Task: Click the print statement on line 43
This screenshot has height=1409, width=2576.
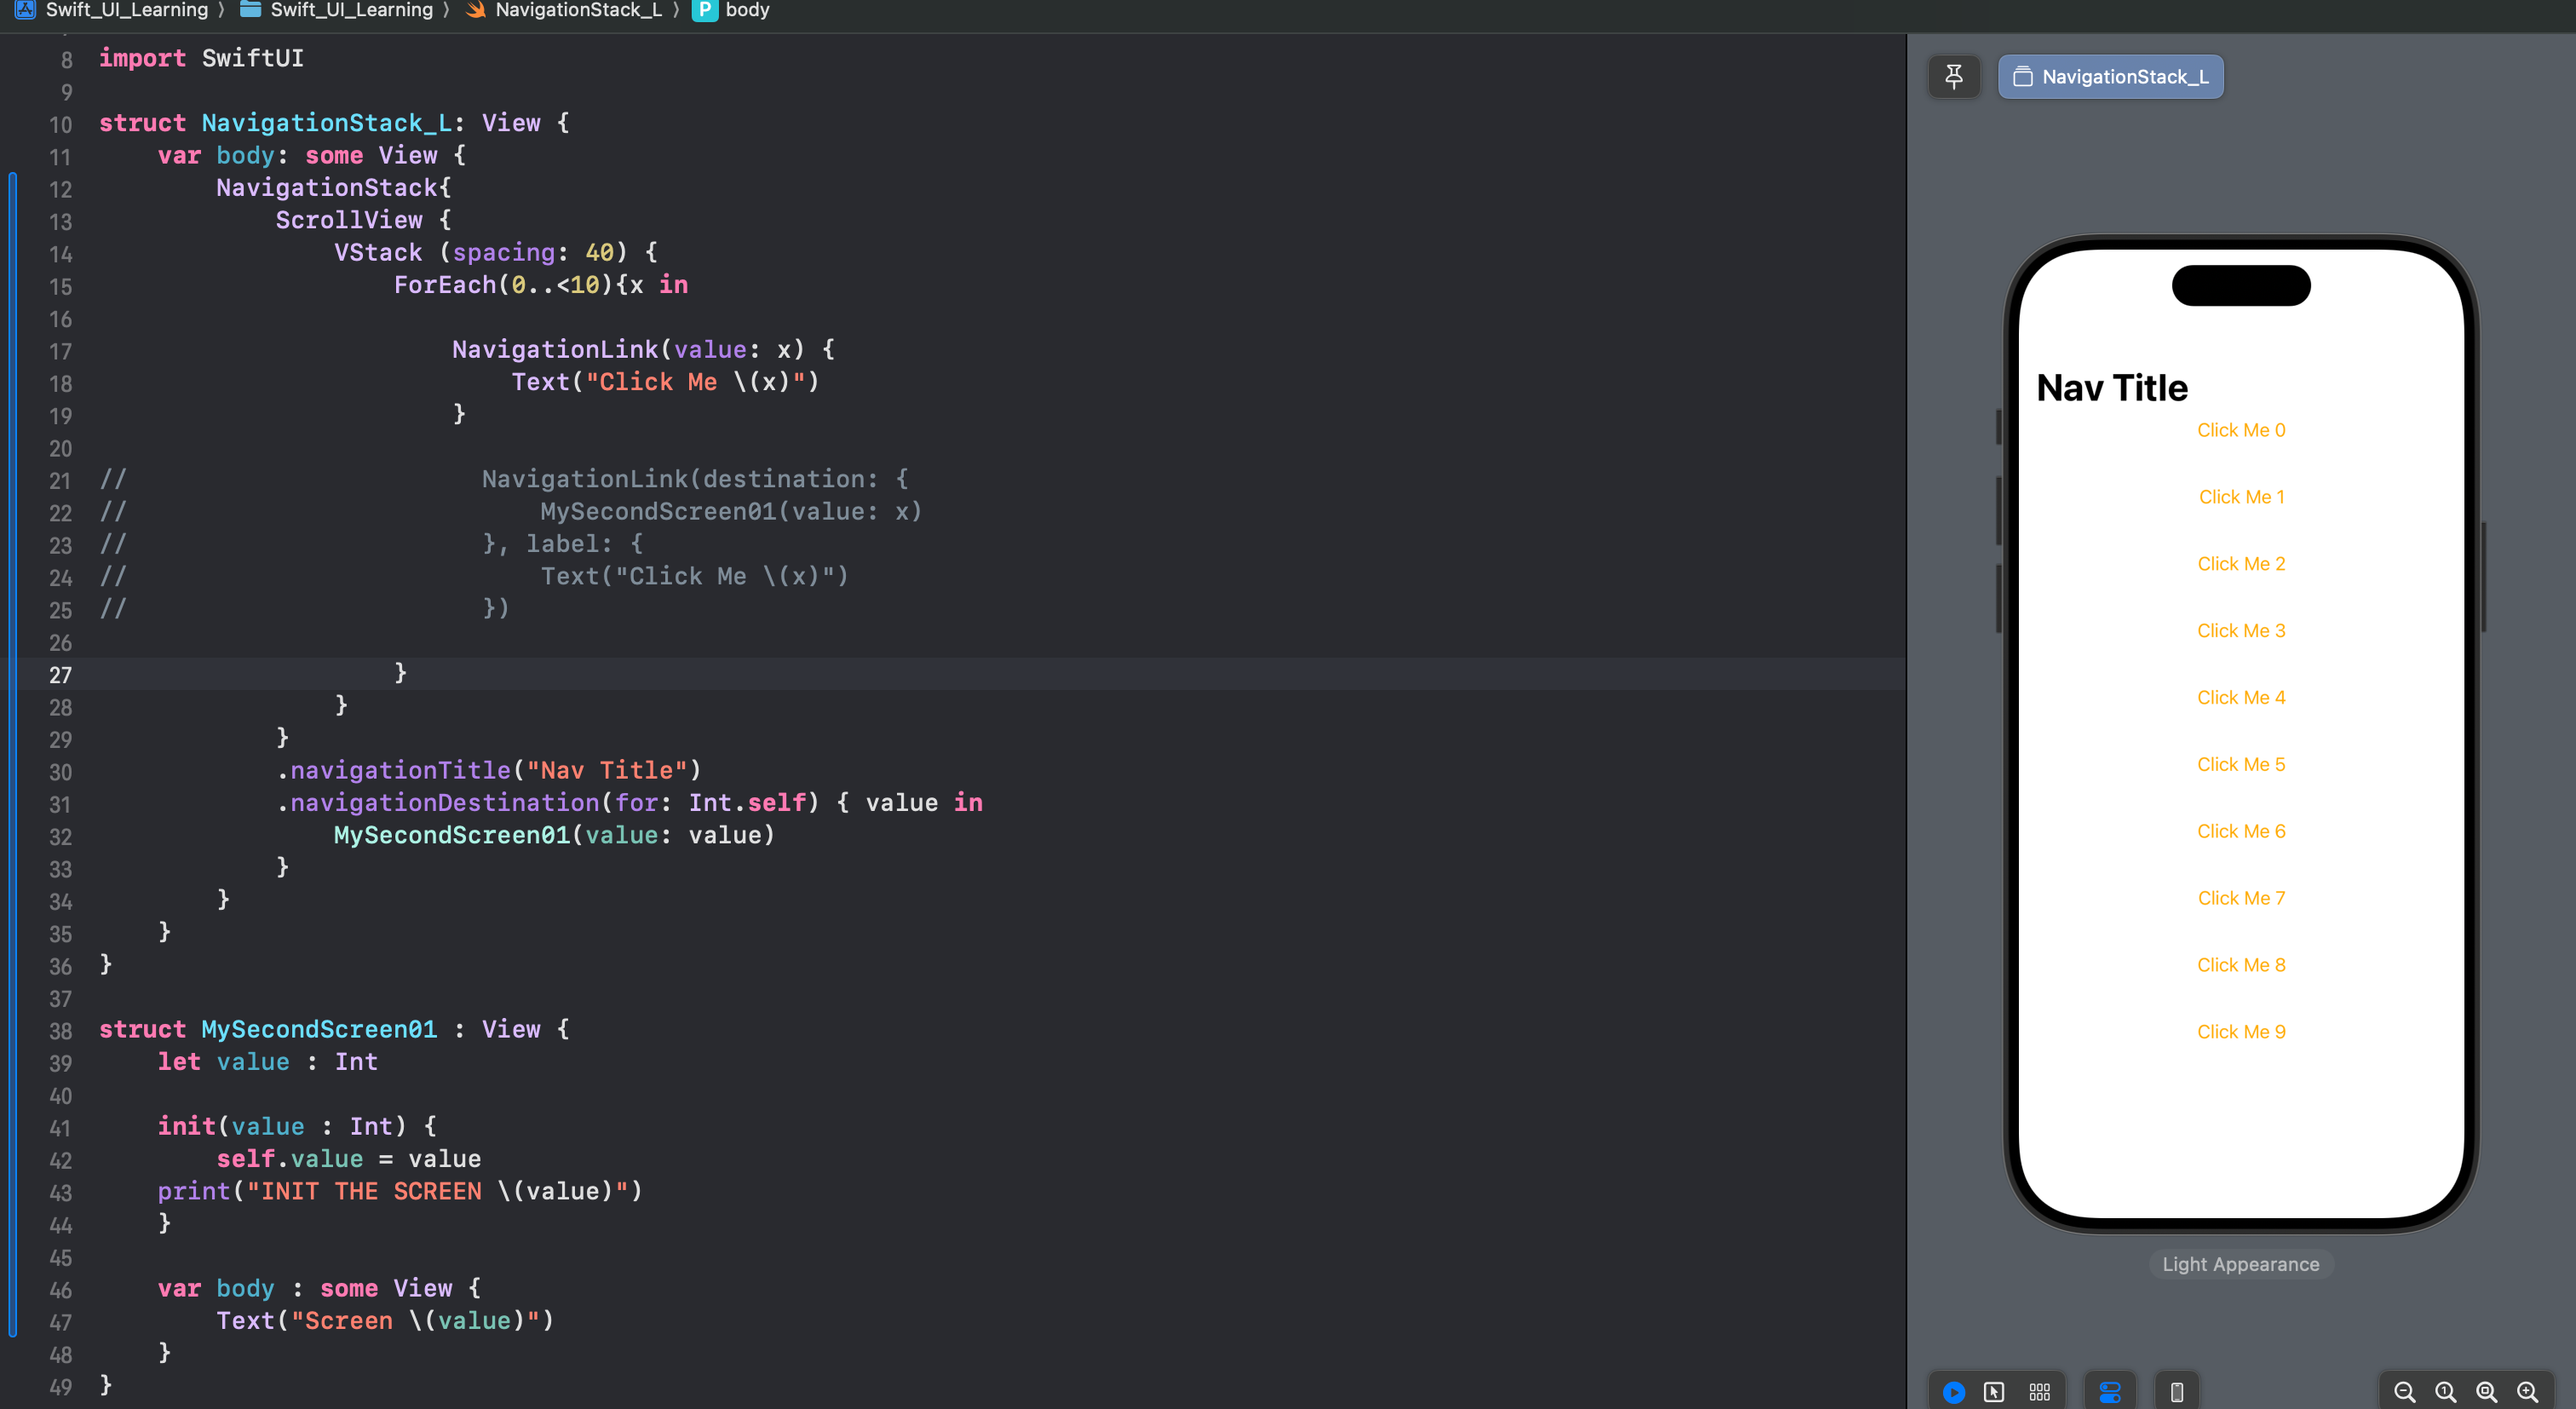Action: click(400, 1191)
